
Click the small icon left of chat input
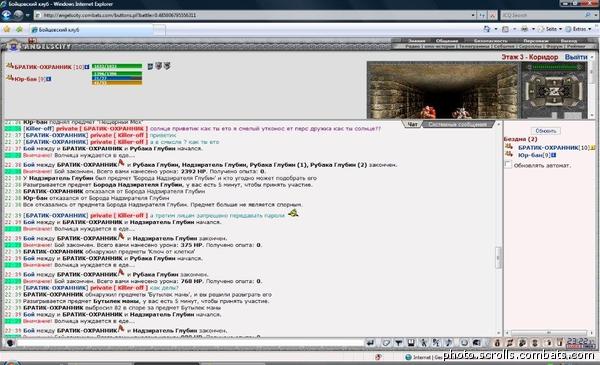pyautogui.click(x=10, y=343)
